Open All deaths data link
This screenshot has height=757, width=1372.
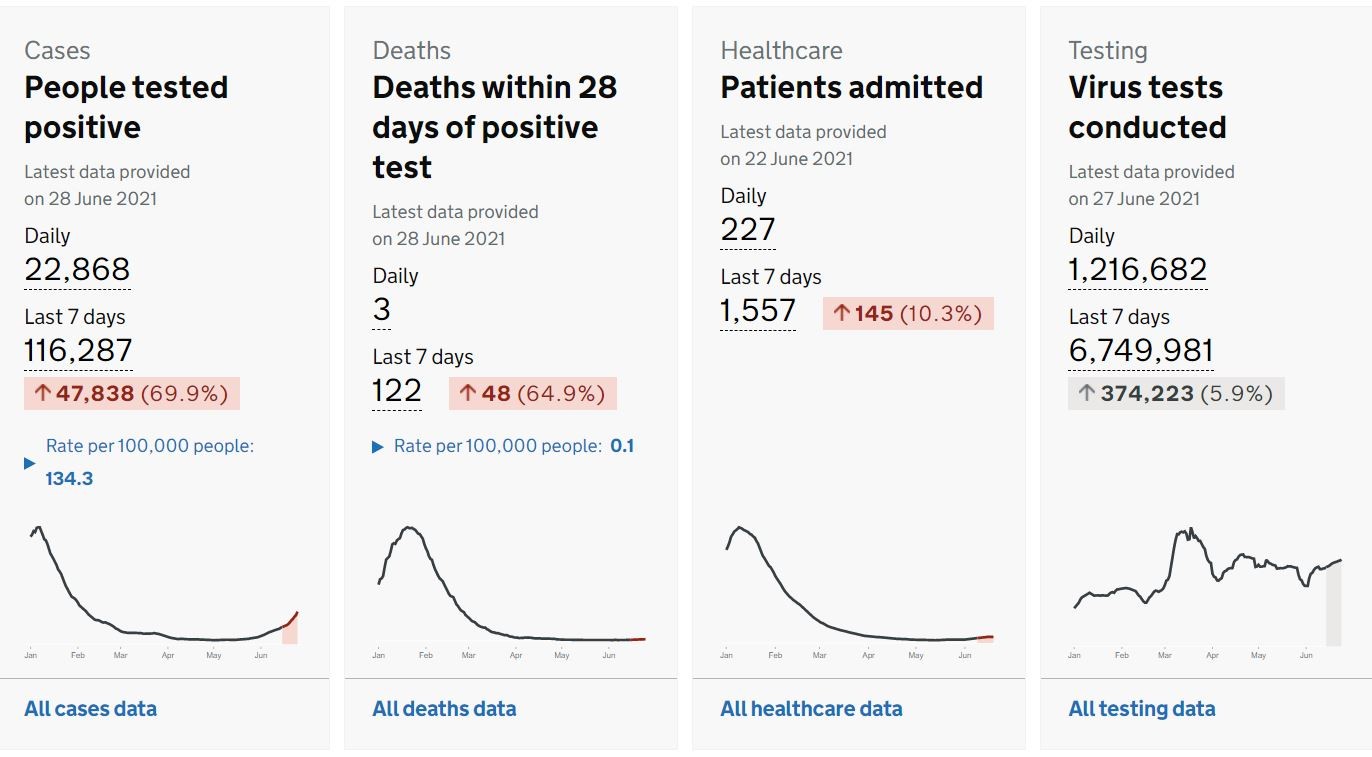(x=444, y=709)
